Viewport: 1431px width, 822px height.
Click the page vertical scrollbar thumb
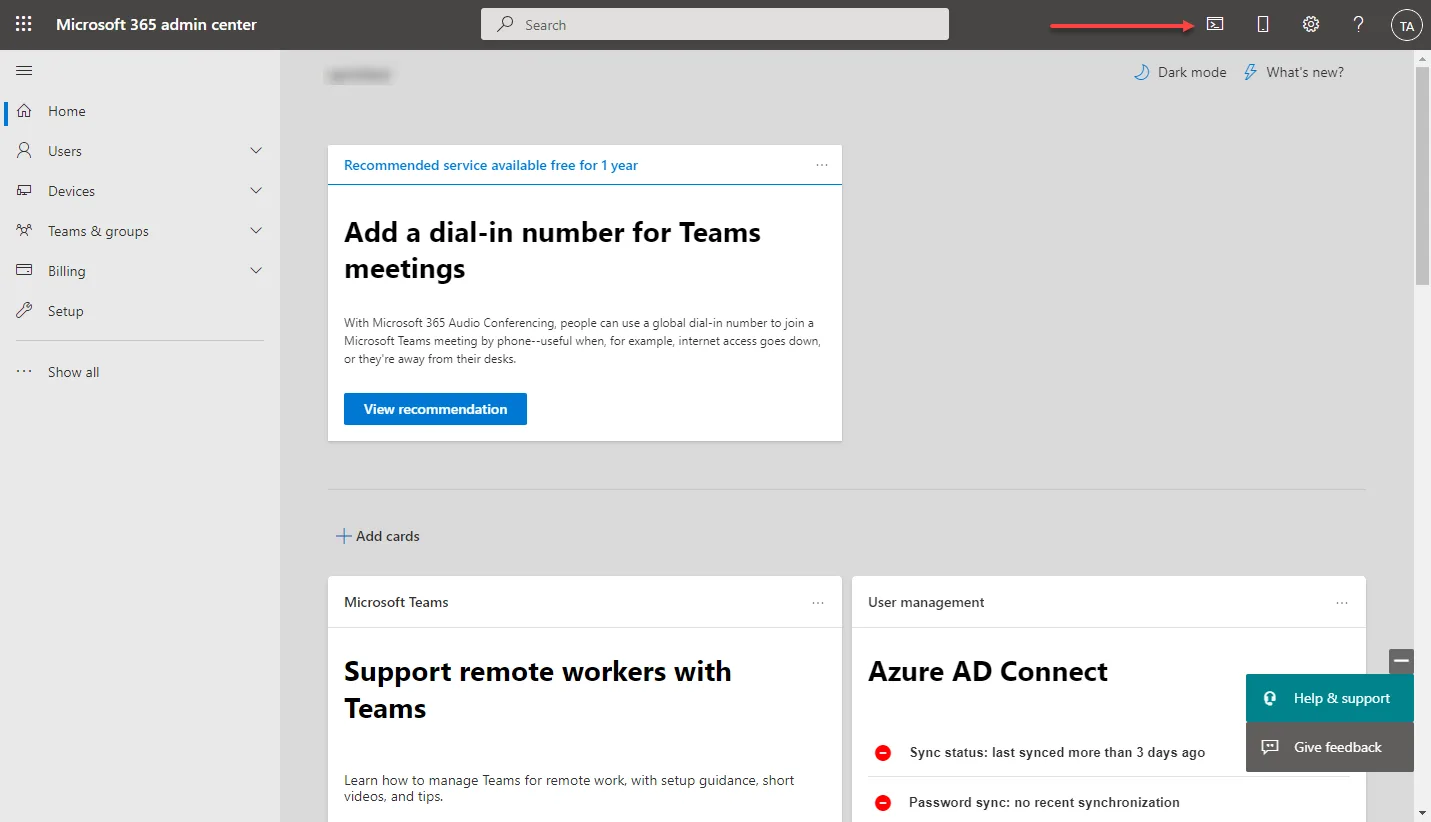(x=1422, y=176)
